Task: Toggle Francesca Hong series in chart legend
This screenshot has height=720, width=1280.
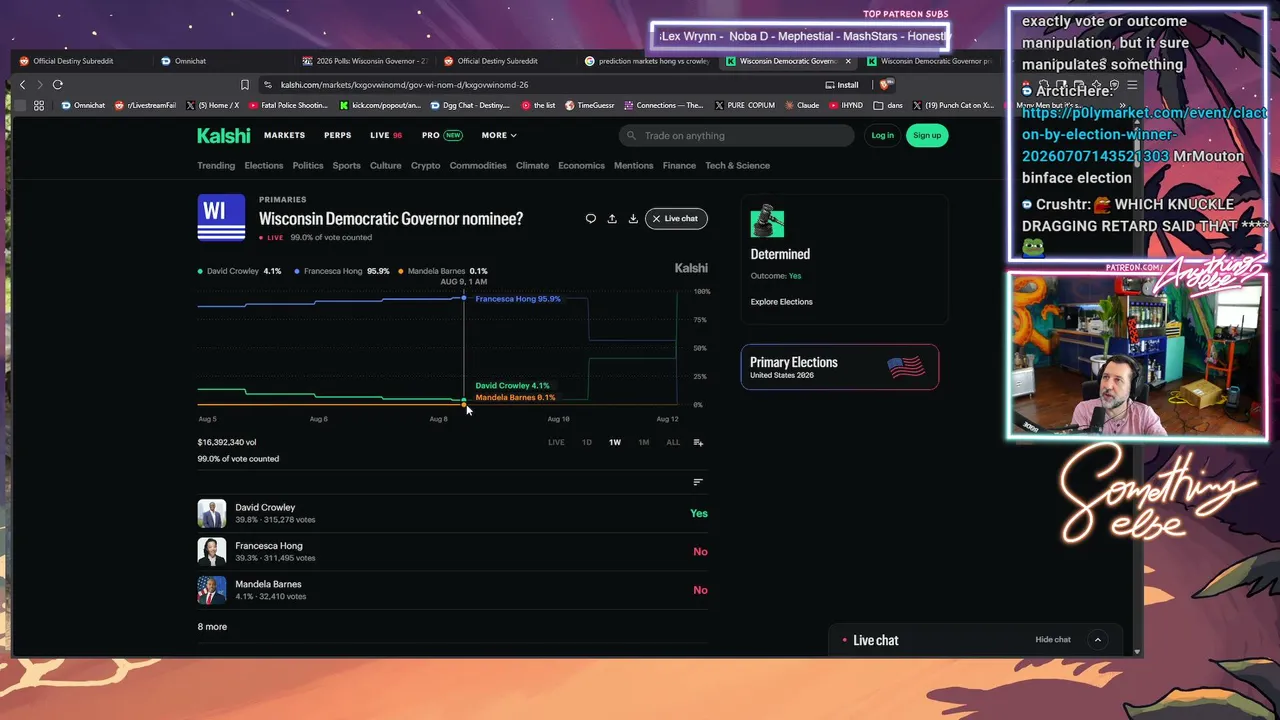Action: tap(342, 271)
